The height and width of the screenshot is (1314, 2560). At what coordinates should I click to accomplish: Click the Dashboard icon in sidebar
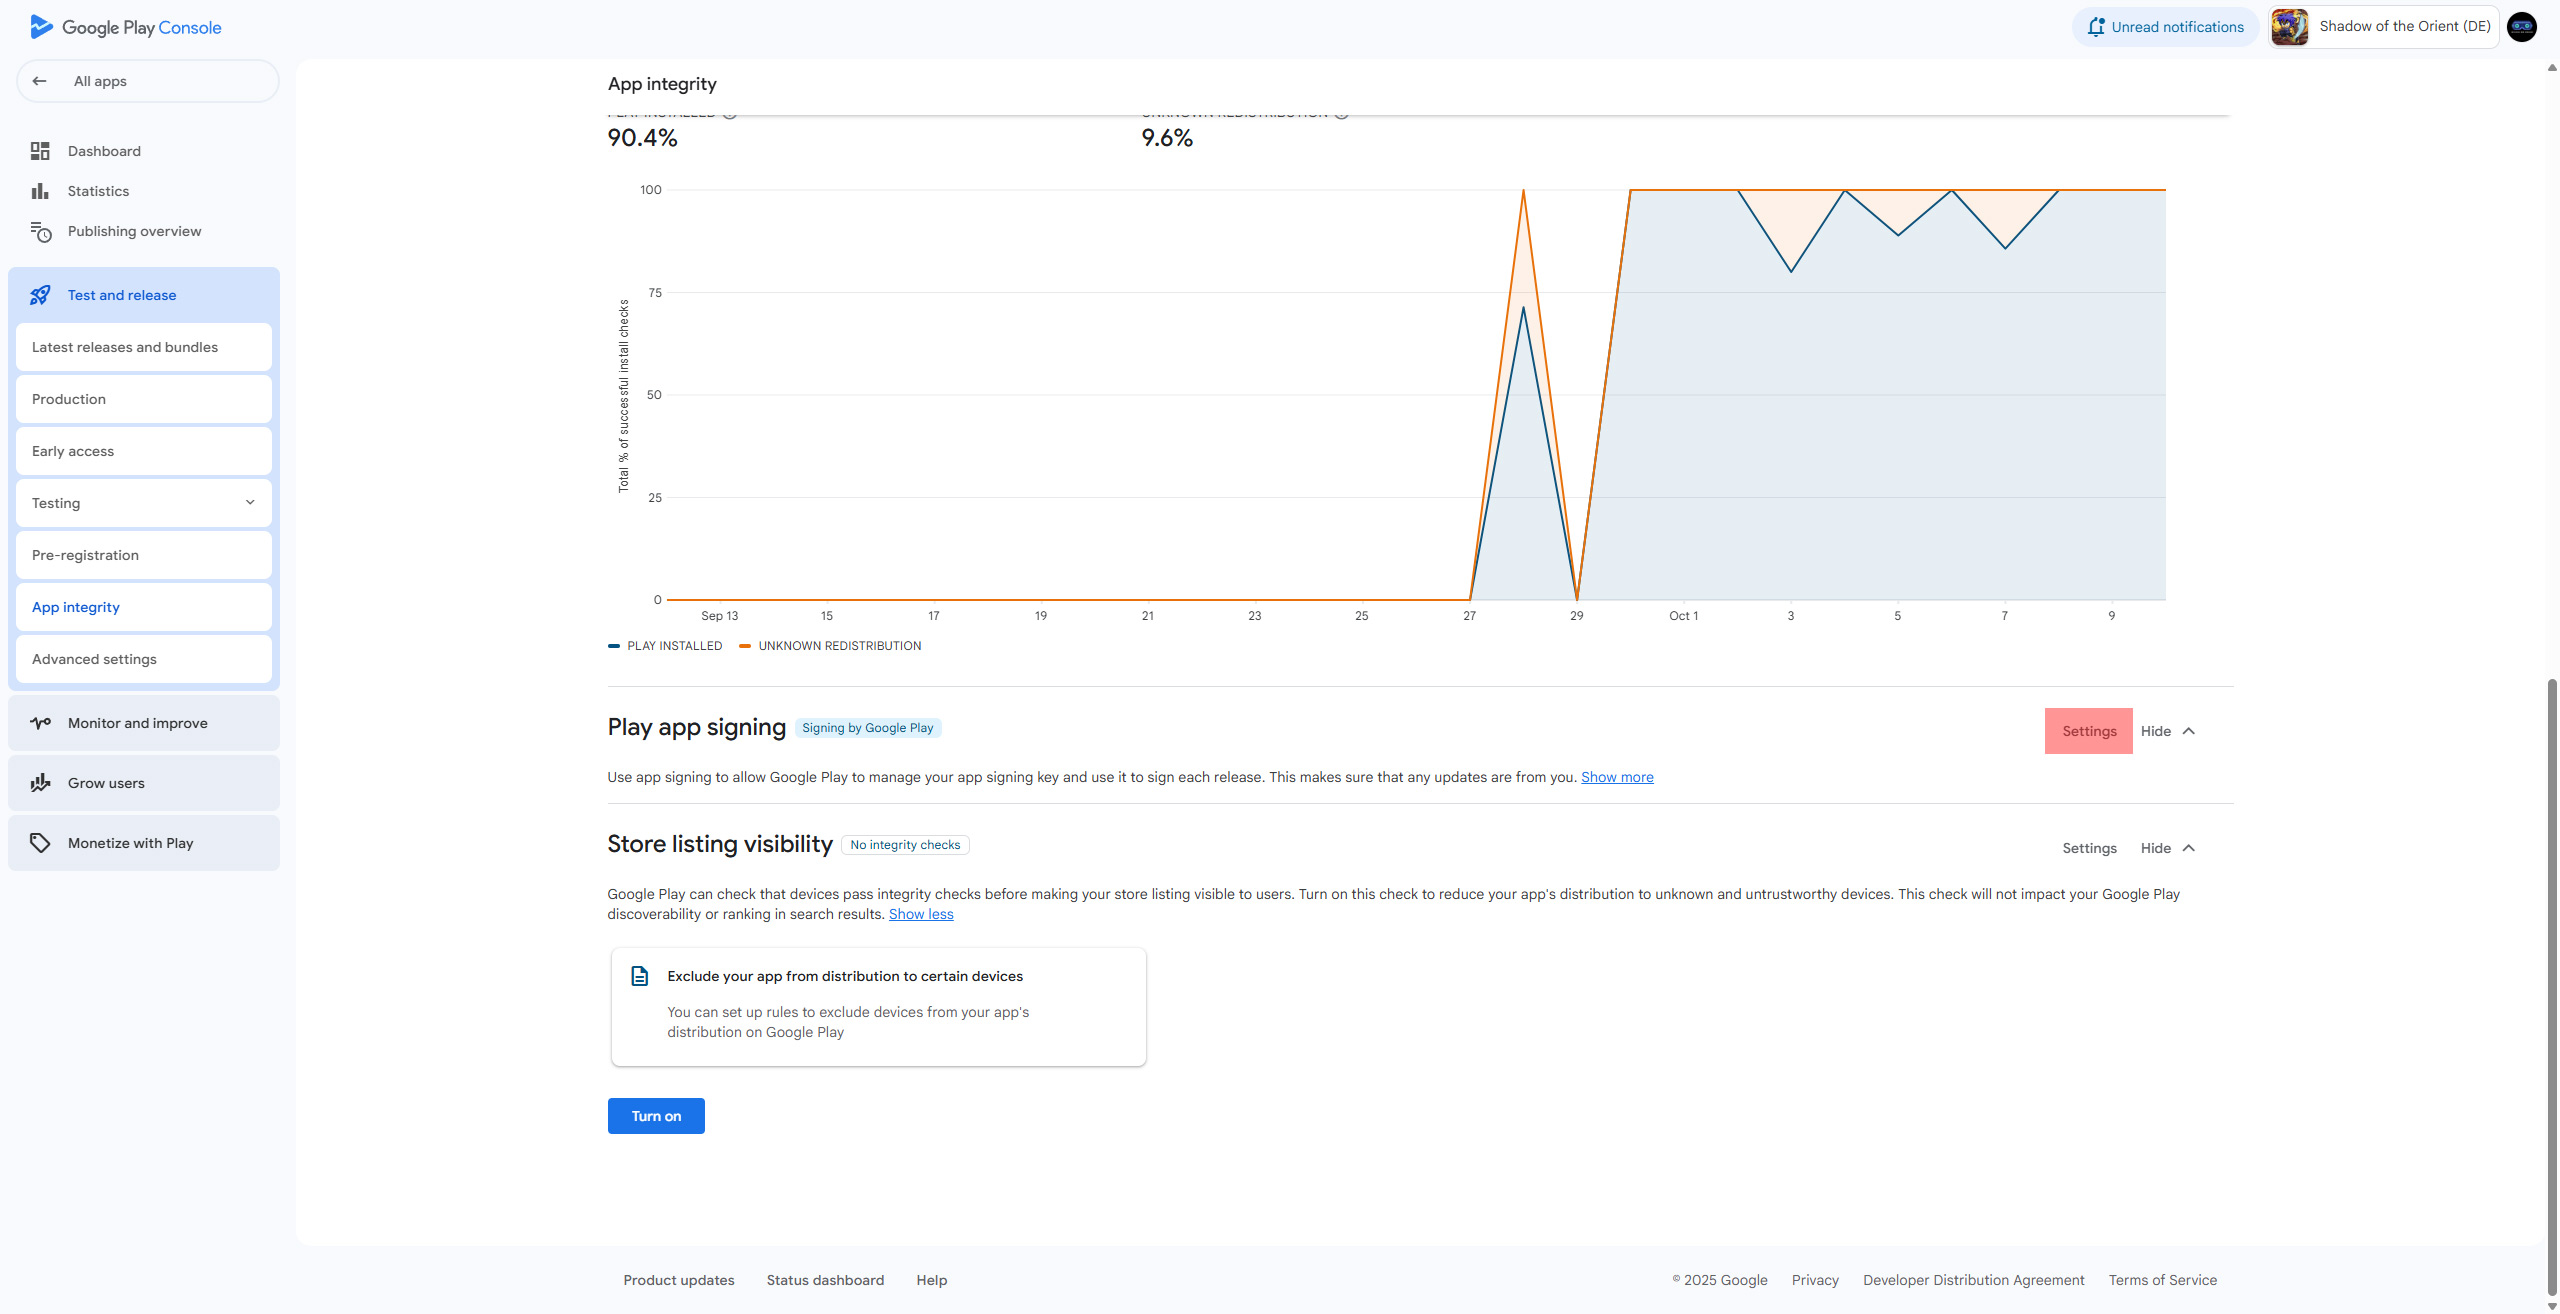[40, 151]
